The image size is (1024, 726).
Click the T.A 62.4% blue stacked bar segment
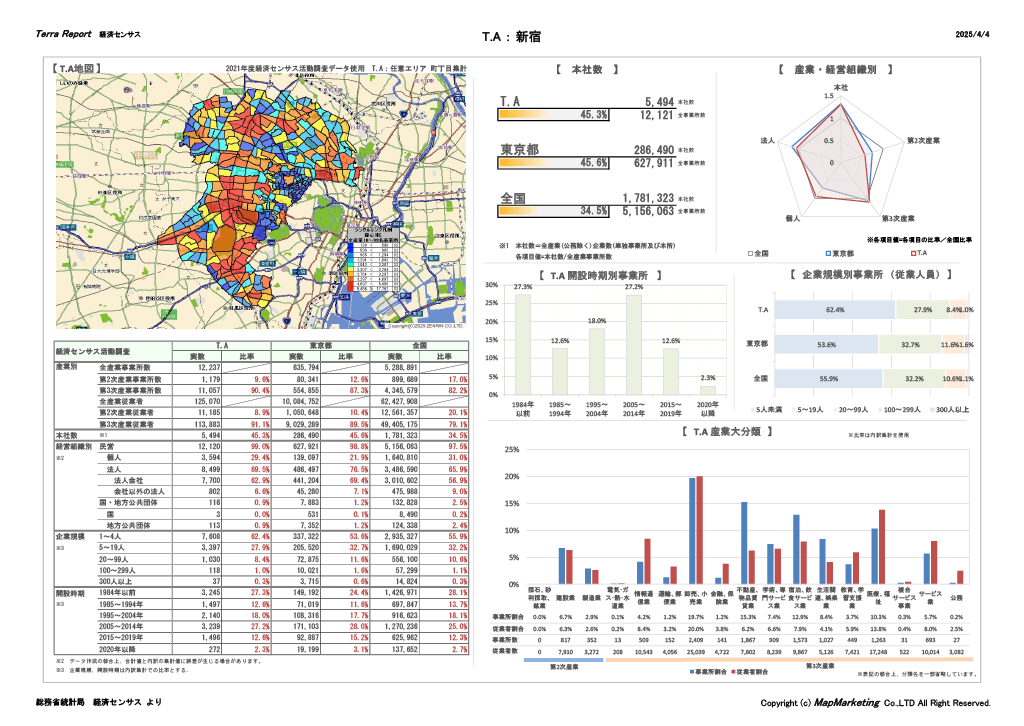(x=835, y=309)
